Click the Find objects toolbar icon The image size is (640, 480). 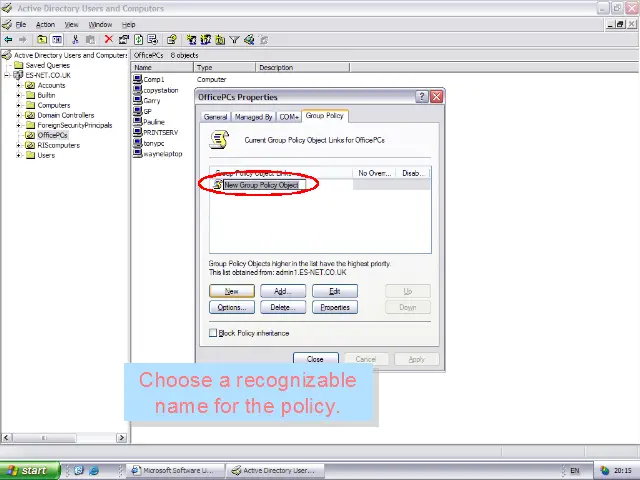(x=249, y=40)
